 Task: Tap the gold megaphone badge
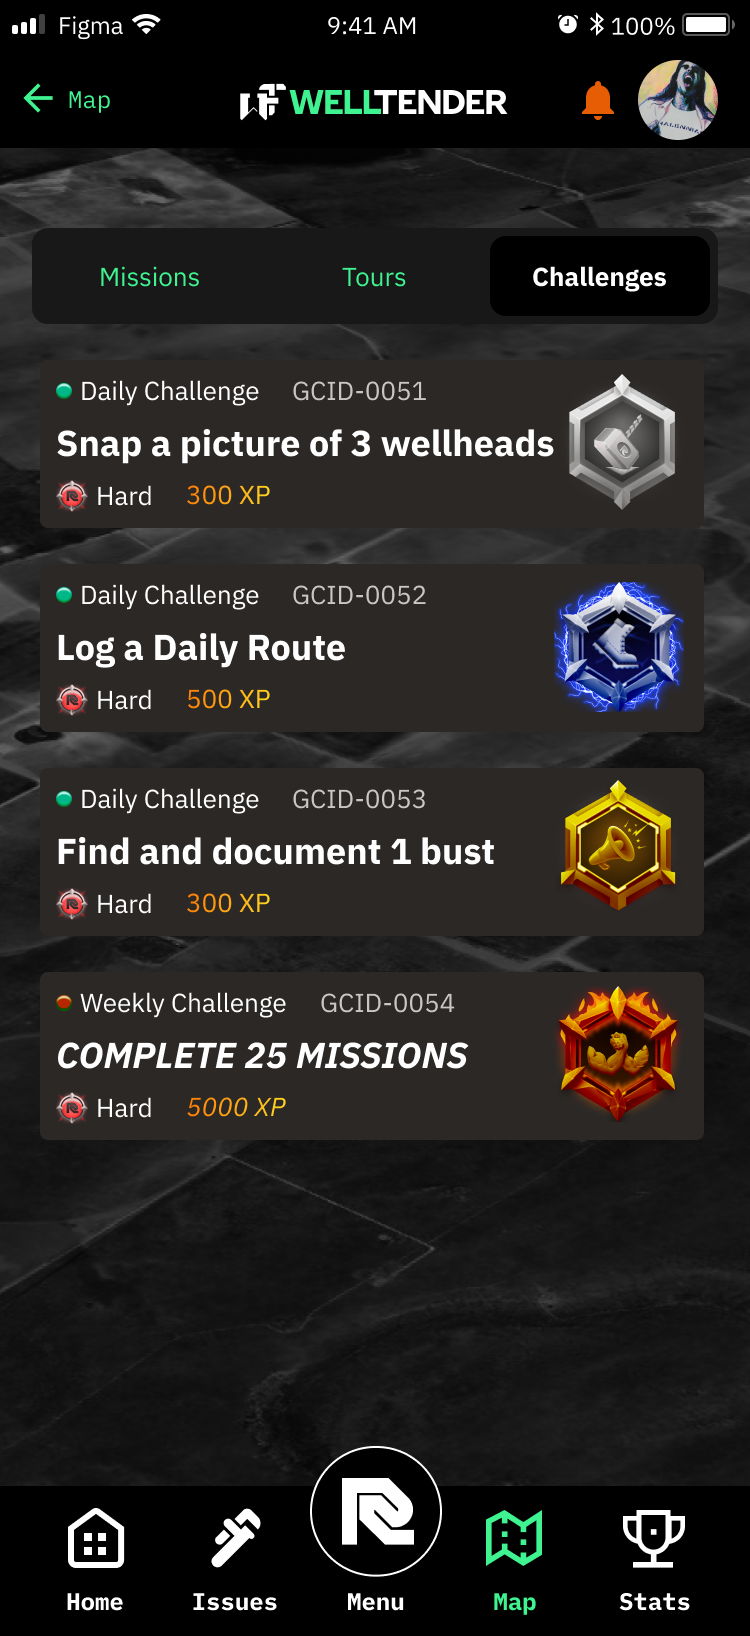click(x=618, y=846)
